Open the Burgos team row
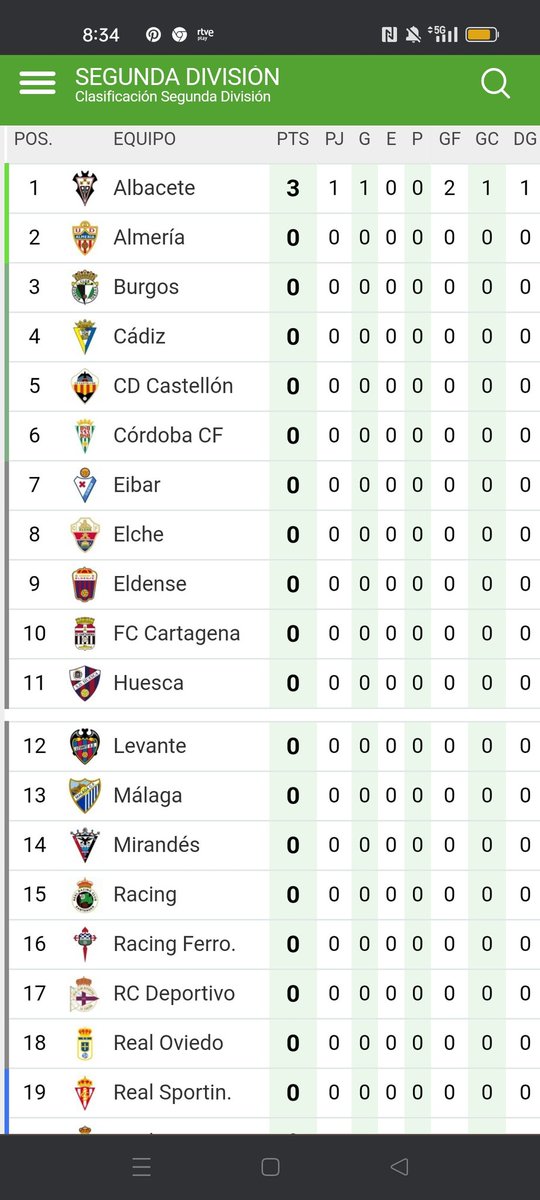The image size is (540, 1200). click(274, 287)
